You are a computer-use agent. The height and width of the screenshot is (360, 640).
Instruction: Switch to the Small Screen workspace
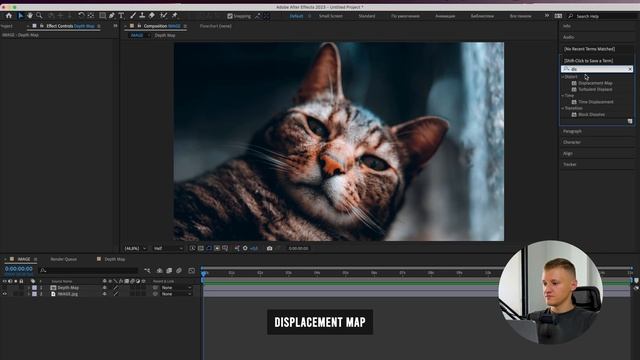[x=331, y=16]
